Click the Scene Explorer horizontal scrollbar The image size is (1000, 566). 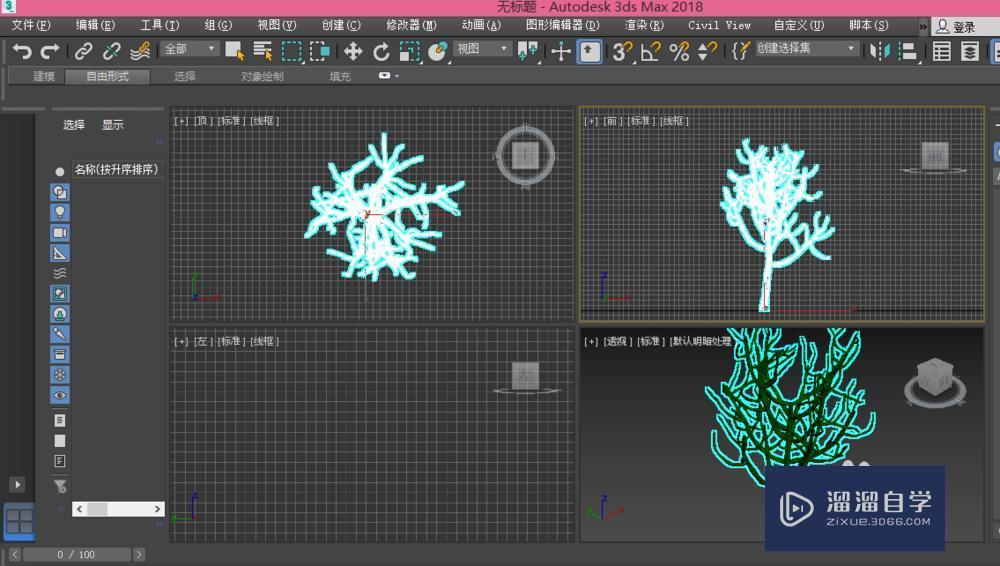(x=118, y=509)
